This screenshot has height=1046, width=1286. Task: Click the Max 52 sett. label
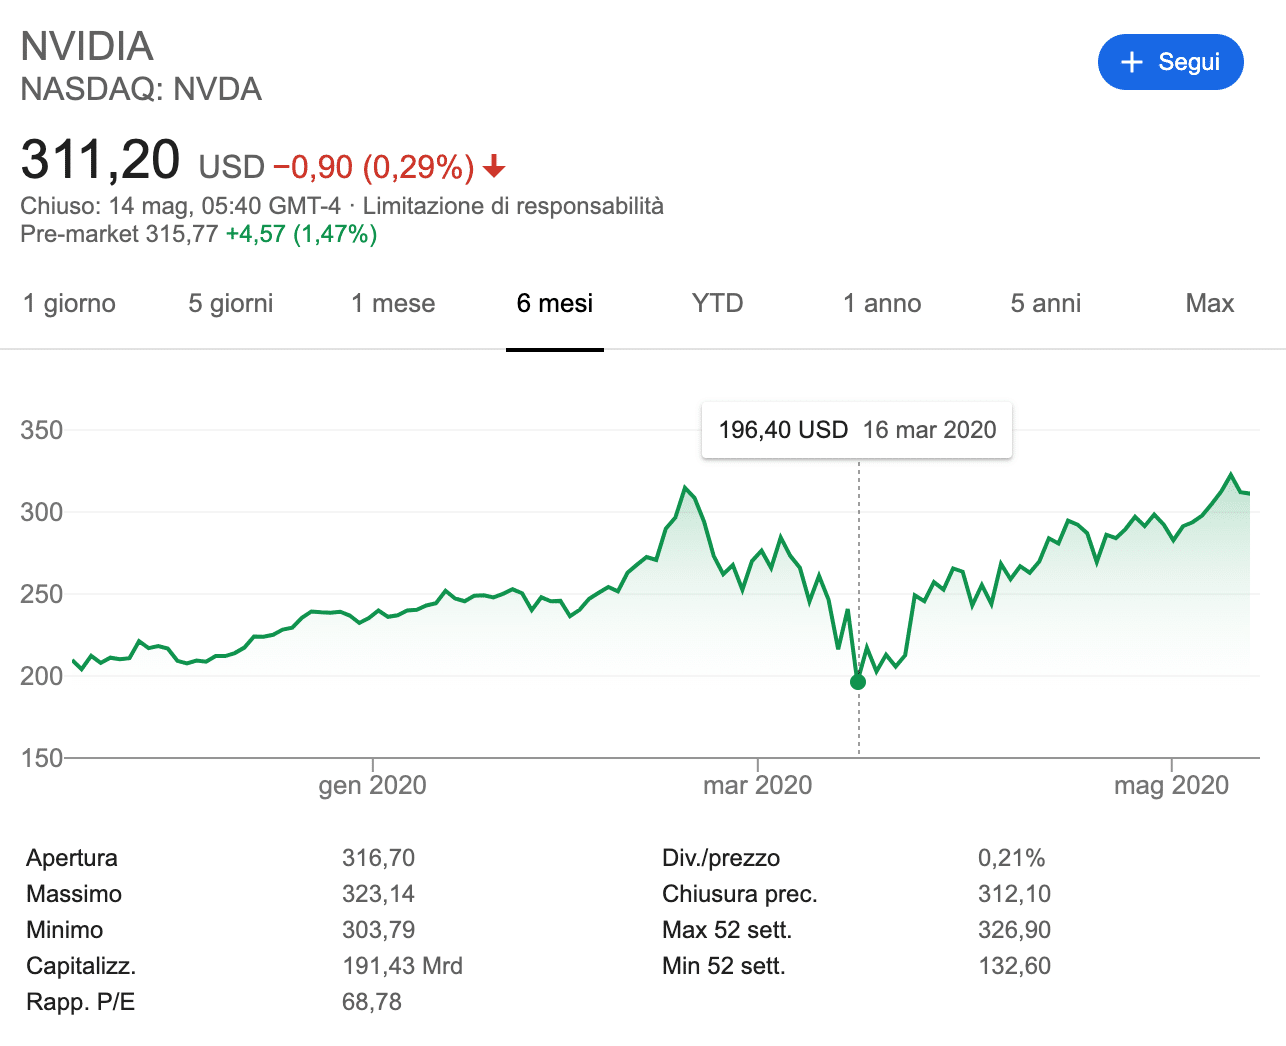pos(727,930)
